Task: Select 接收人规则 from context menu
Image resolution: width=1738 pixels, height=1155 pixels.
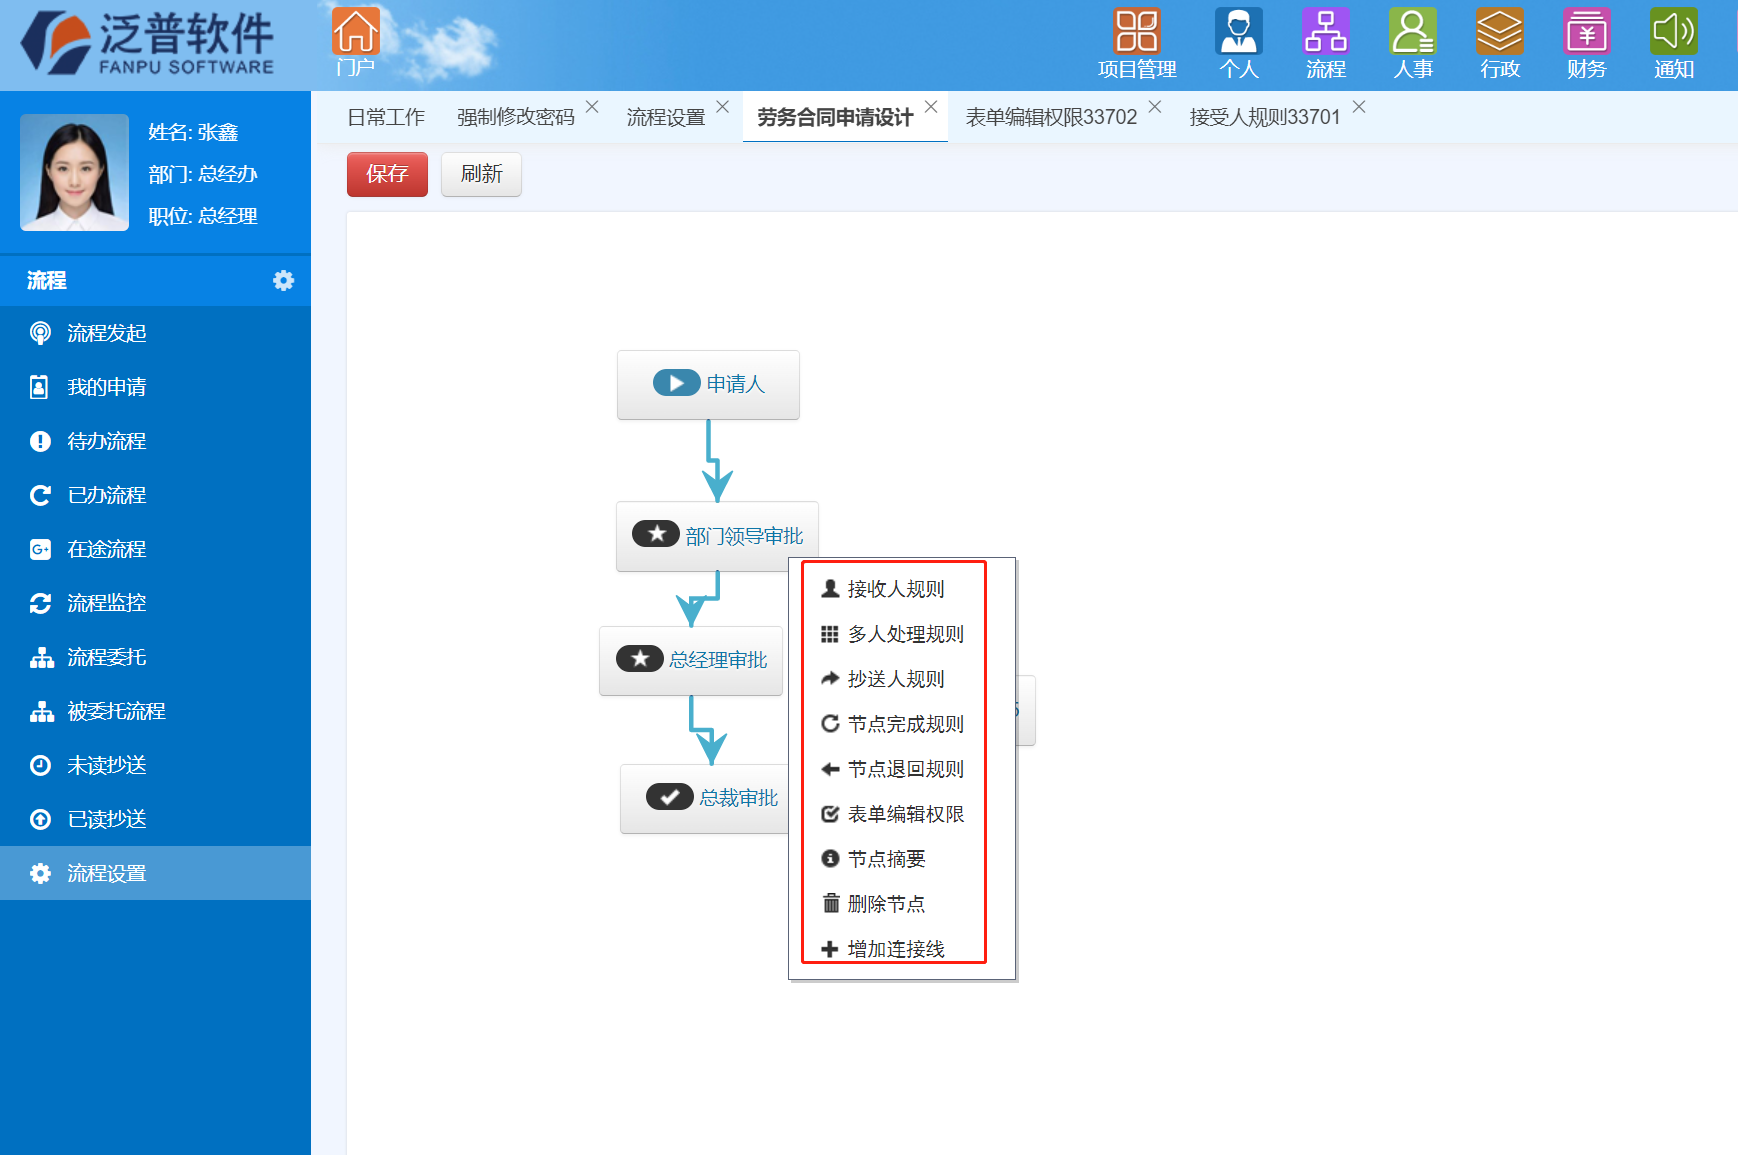Action: 894,589
